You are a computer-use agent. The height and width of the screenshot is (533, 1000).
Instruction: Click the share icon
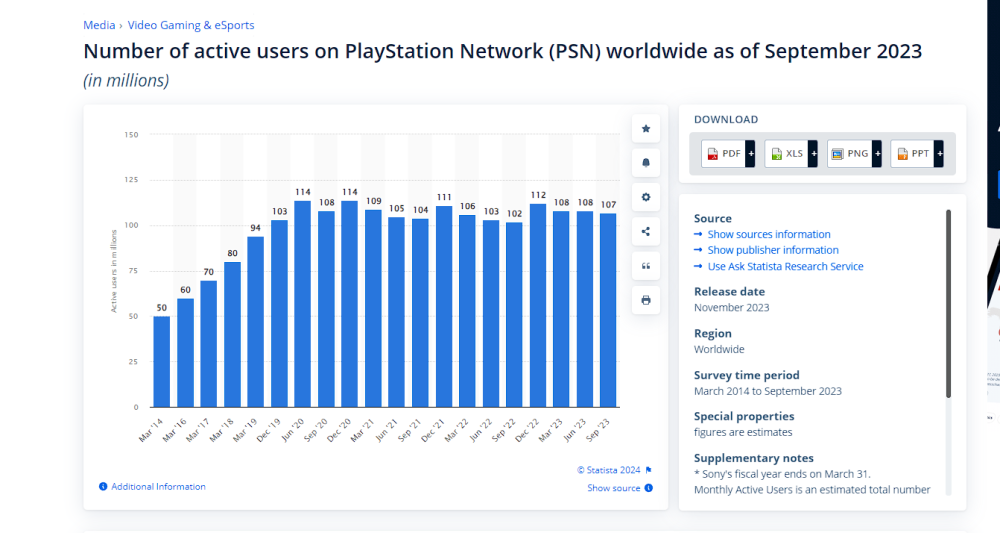(x=646, y=232)
